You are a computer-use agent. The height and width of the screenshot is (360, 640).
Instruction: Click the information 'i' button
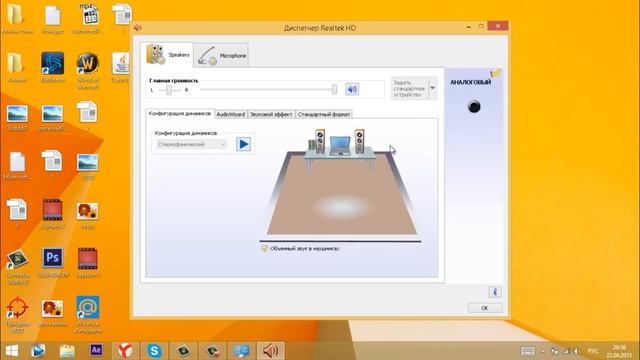click(495, 292)
